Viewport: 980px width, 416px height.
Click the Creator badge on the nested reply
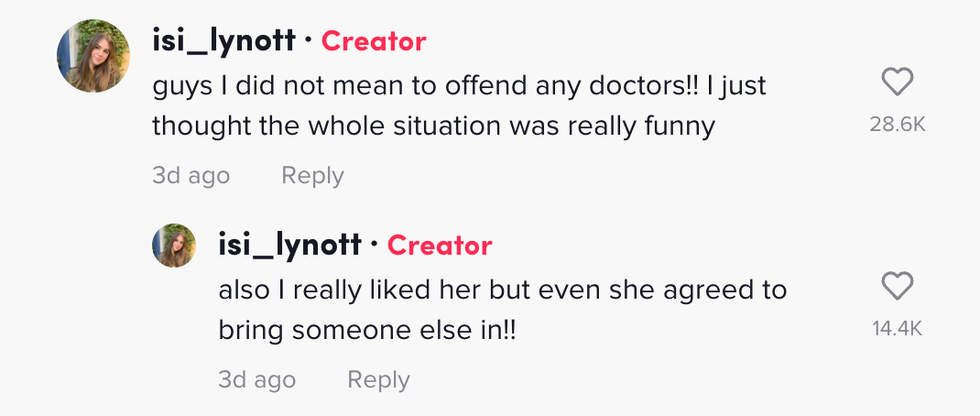[439, 245]
